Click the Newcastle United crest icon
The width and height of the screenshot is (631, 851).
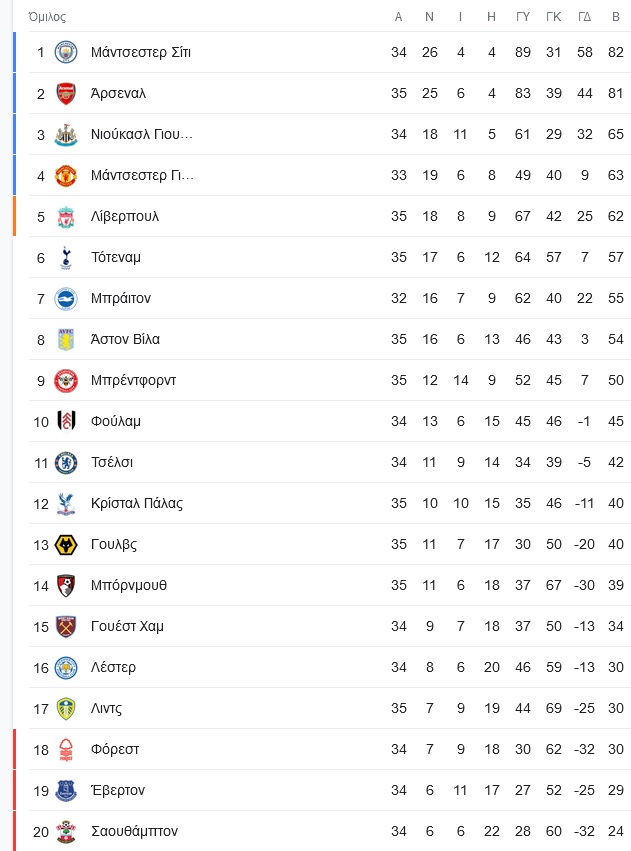pos(66,135)
